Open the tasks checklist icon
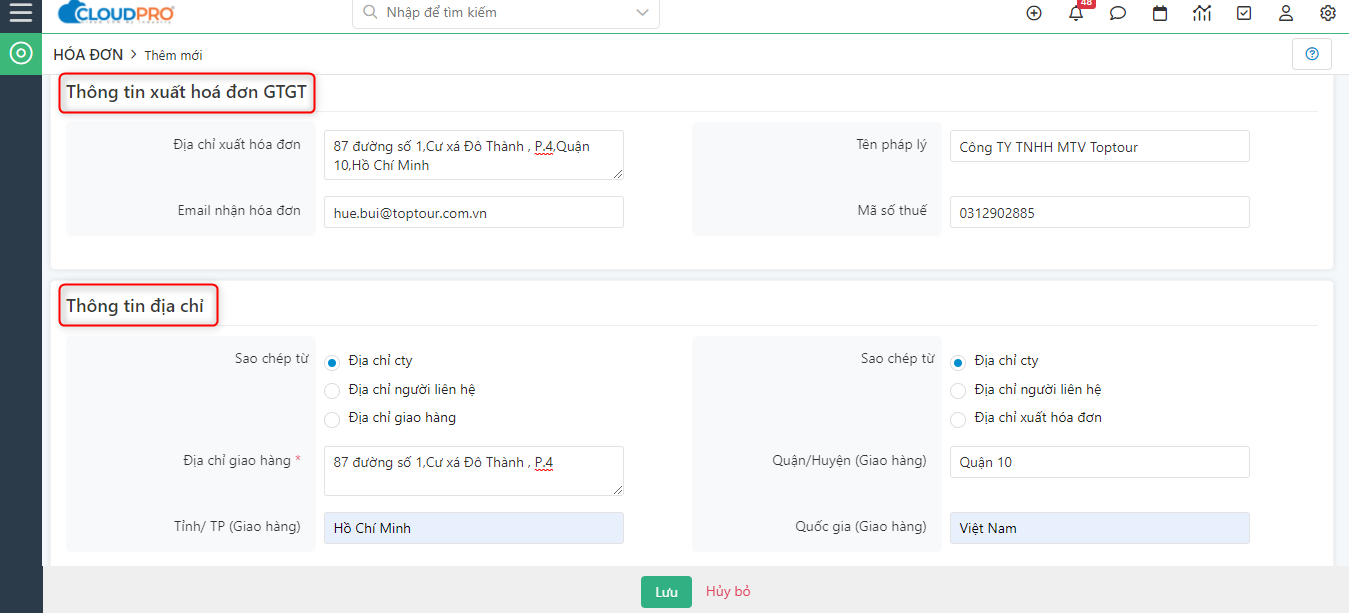The height and width of the screenshot is (613, 1349). (1244, 13)
